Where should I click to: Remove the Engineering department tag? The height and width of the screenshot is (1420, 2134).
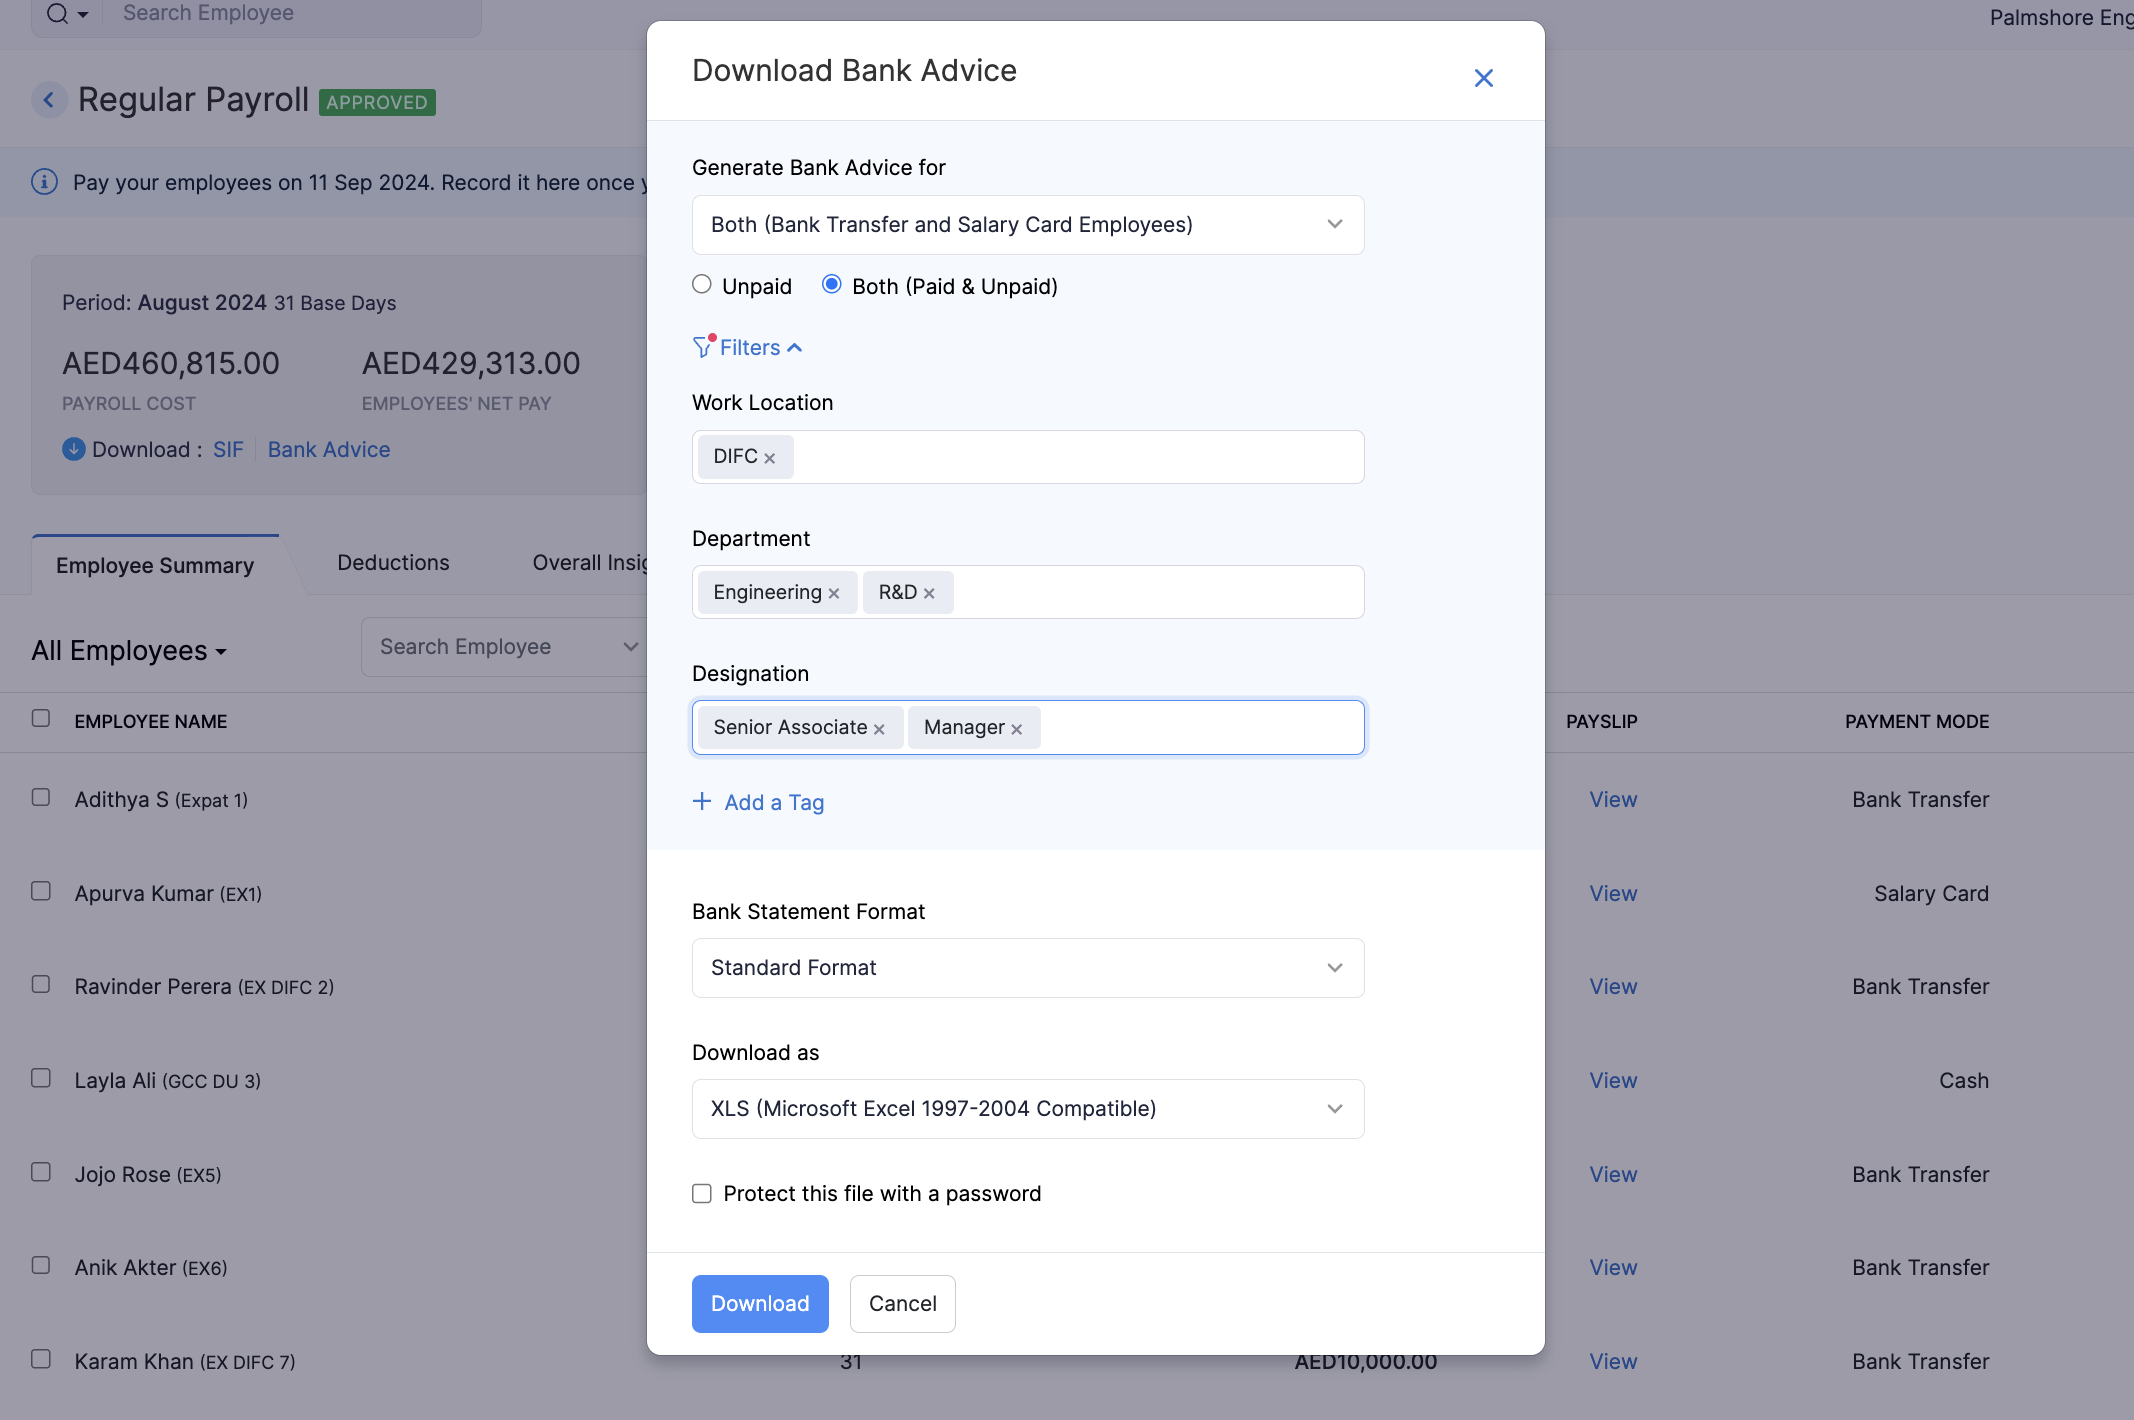point(833,593)
